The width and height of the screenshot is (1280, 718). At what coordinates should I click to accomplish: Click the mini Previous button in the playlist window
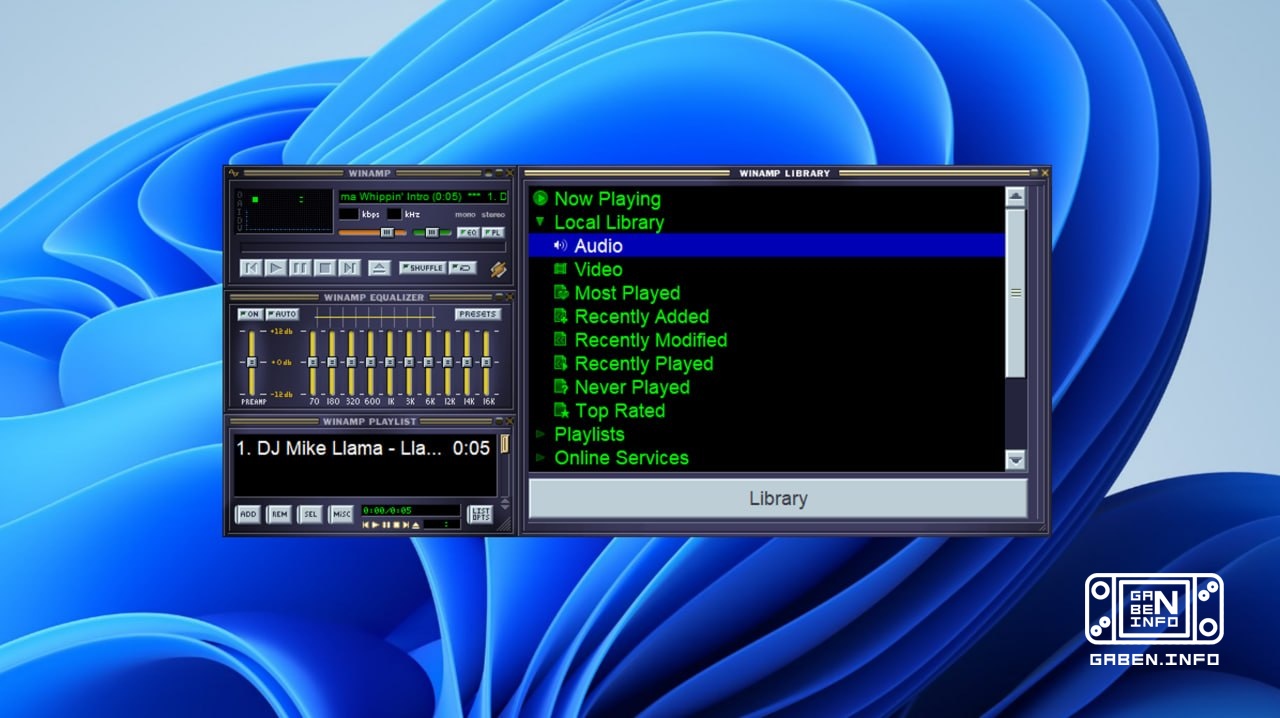(x=366, y=525)
